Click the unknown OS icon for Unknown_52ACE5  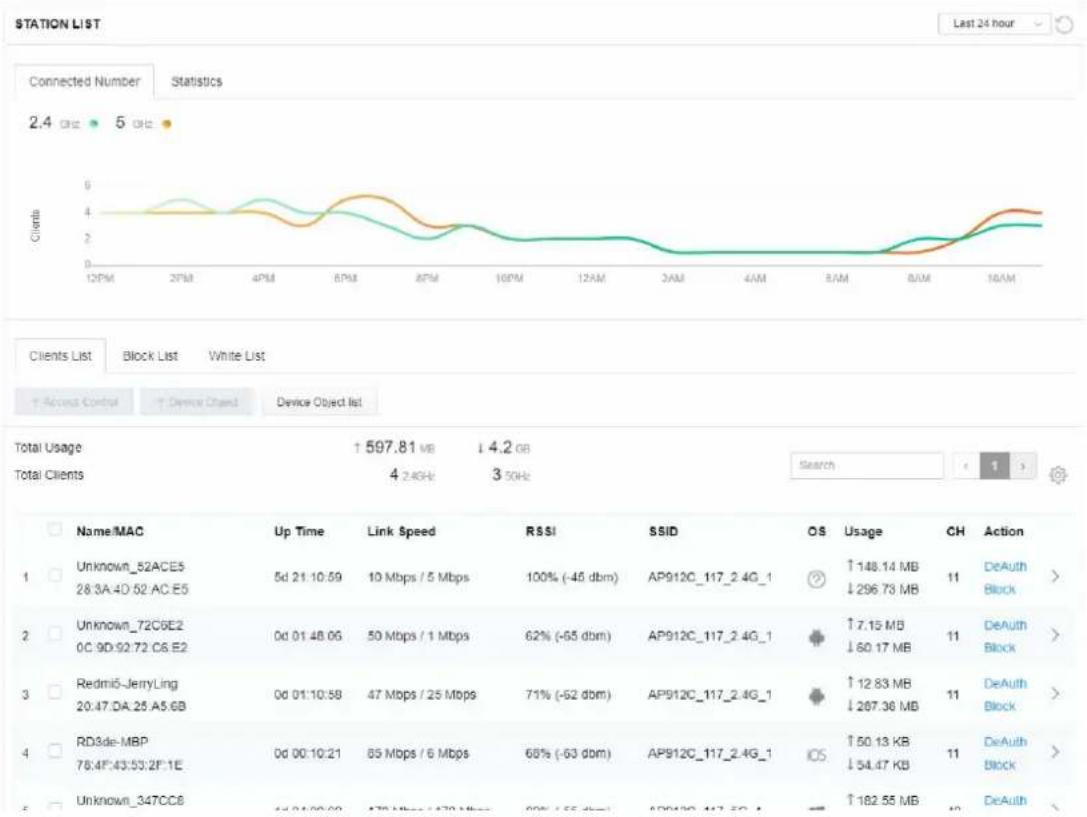[x=817, y=579]
